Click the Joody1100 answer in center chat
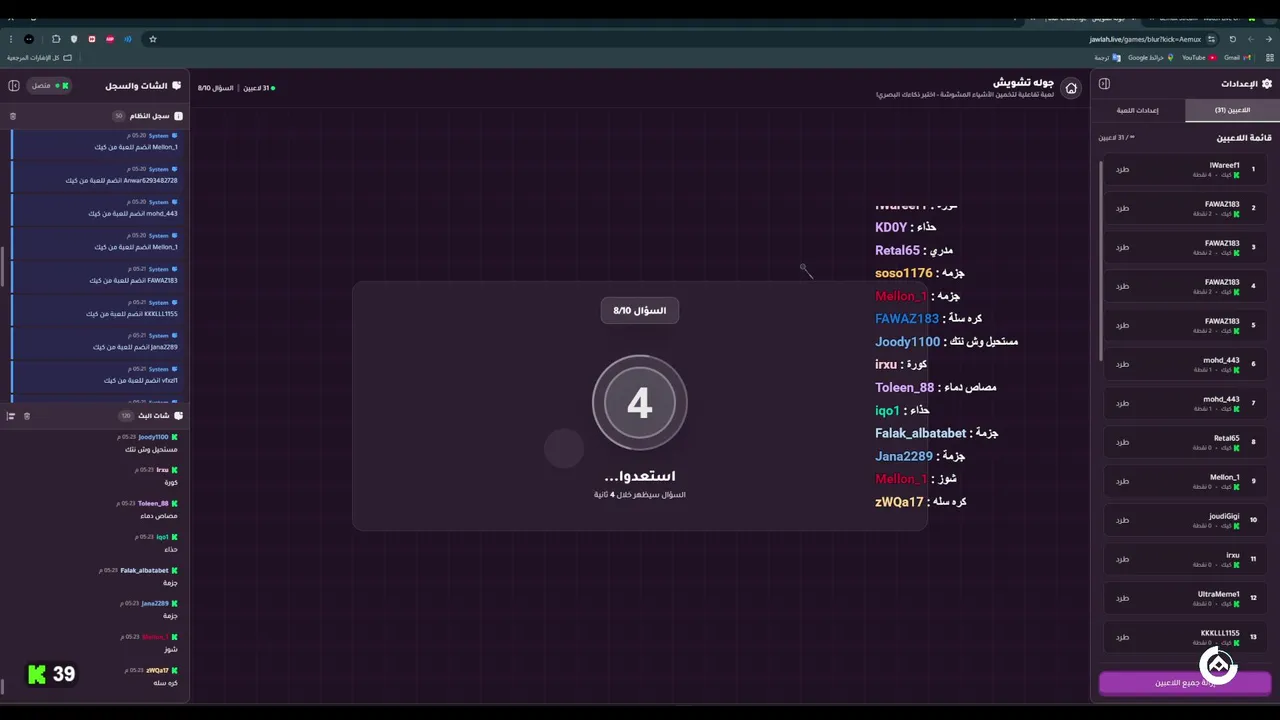Image resolution: width=1280 pixels, height=720 pixels. click(x=947, y=342)
